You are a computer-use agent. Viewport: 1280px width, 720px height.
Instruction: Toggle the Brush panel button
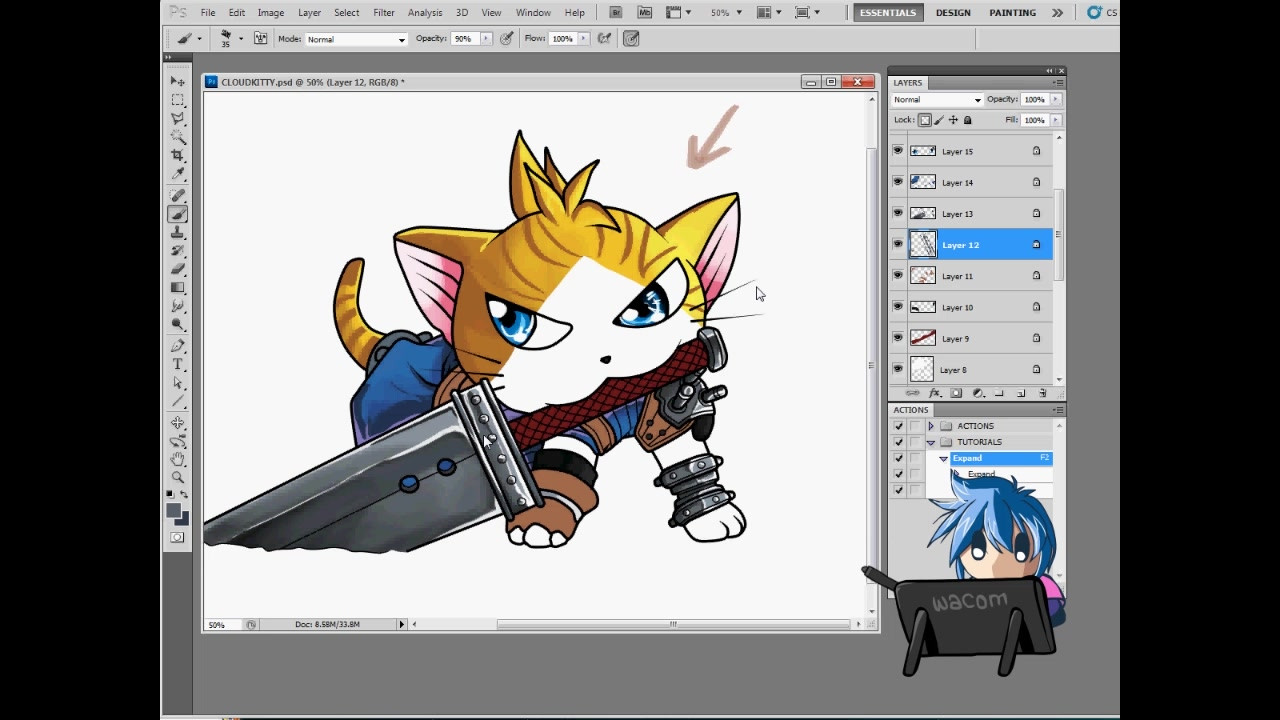(261, 38)
